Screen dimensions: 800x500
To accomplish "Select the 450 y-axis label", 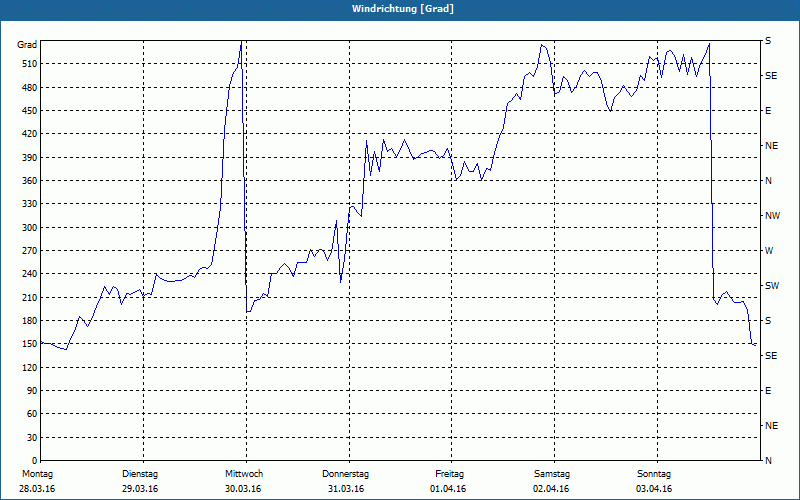I will 30,111.
